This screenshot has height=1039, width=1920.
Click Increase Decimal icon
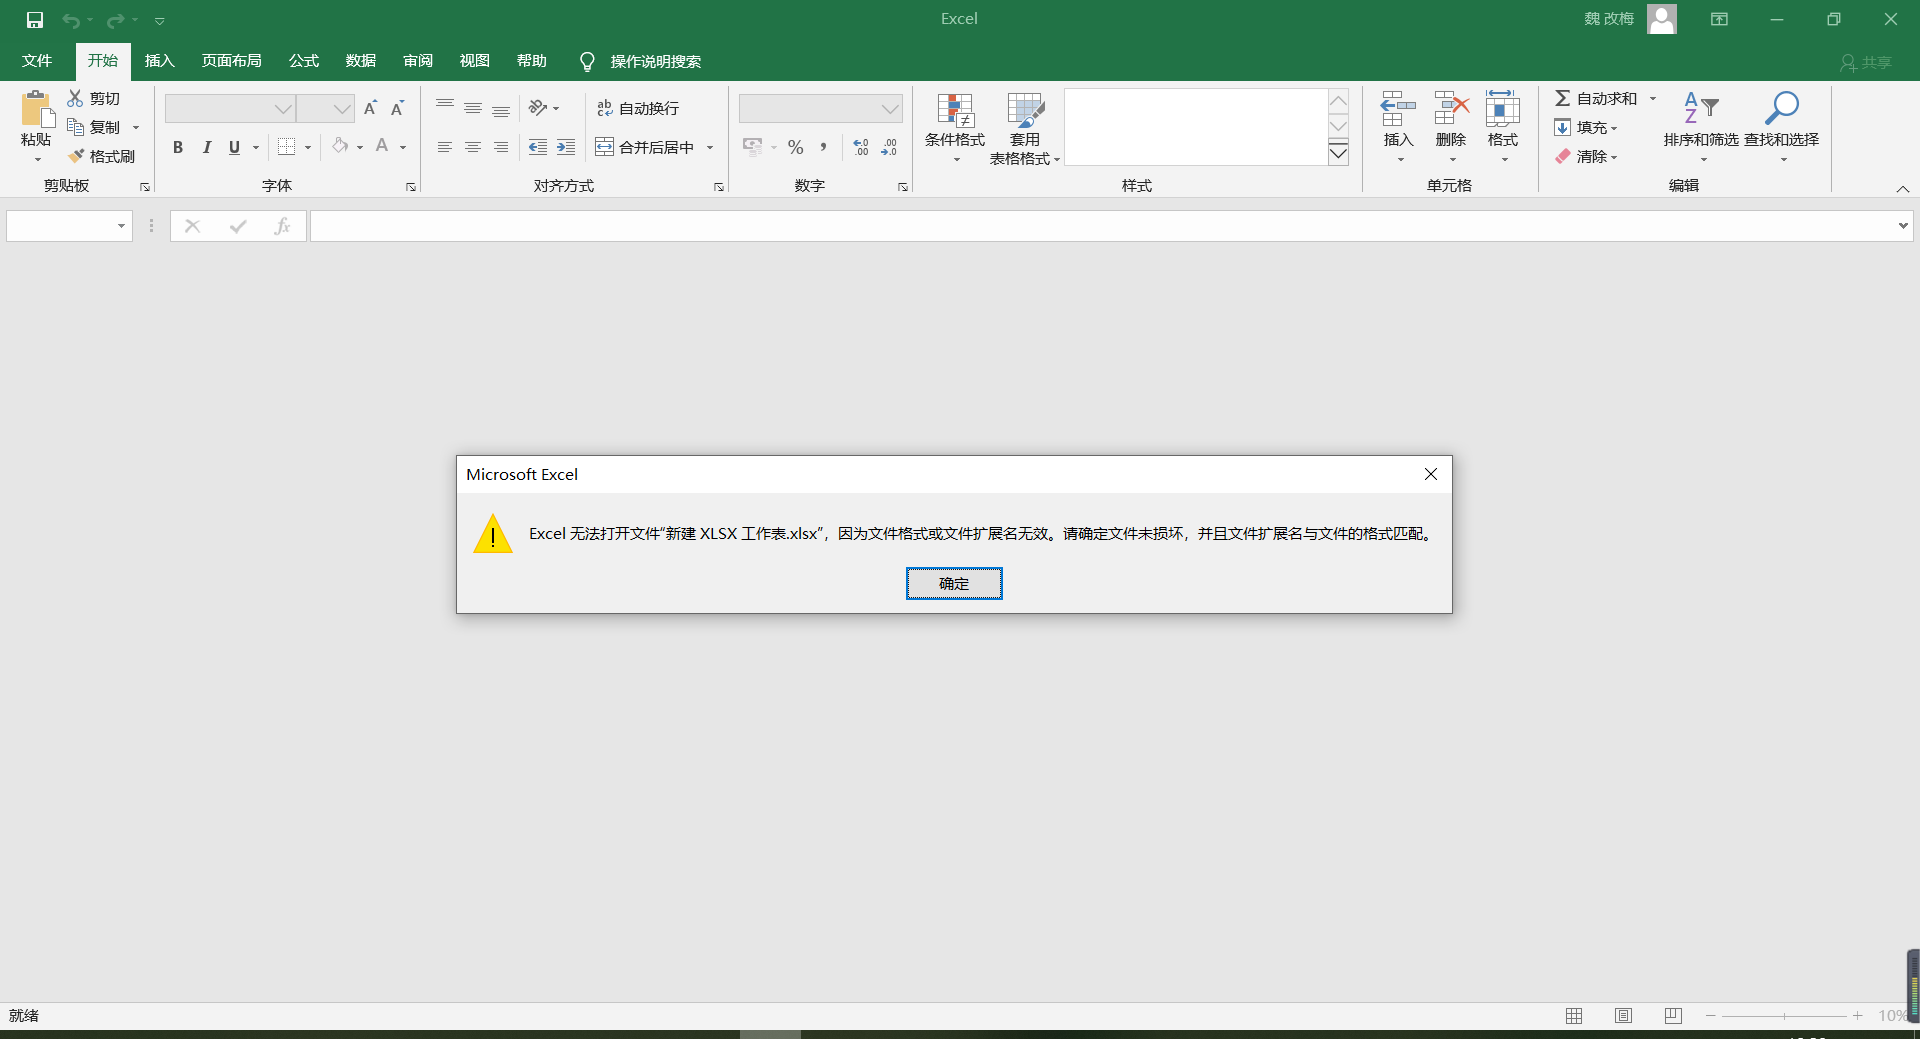click(x=861, y=147)
